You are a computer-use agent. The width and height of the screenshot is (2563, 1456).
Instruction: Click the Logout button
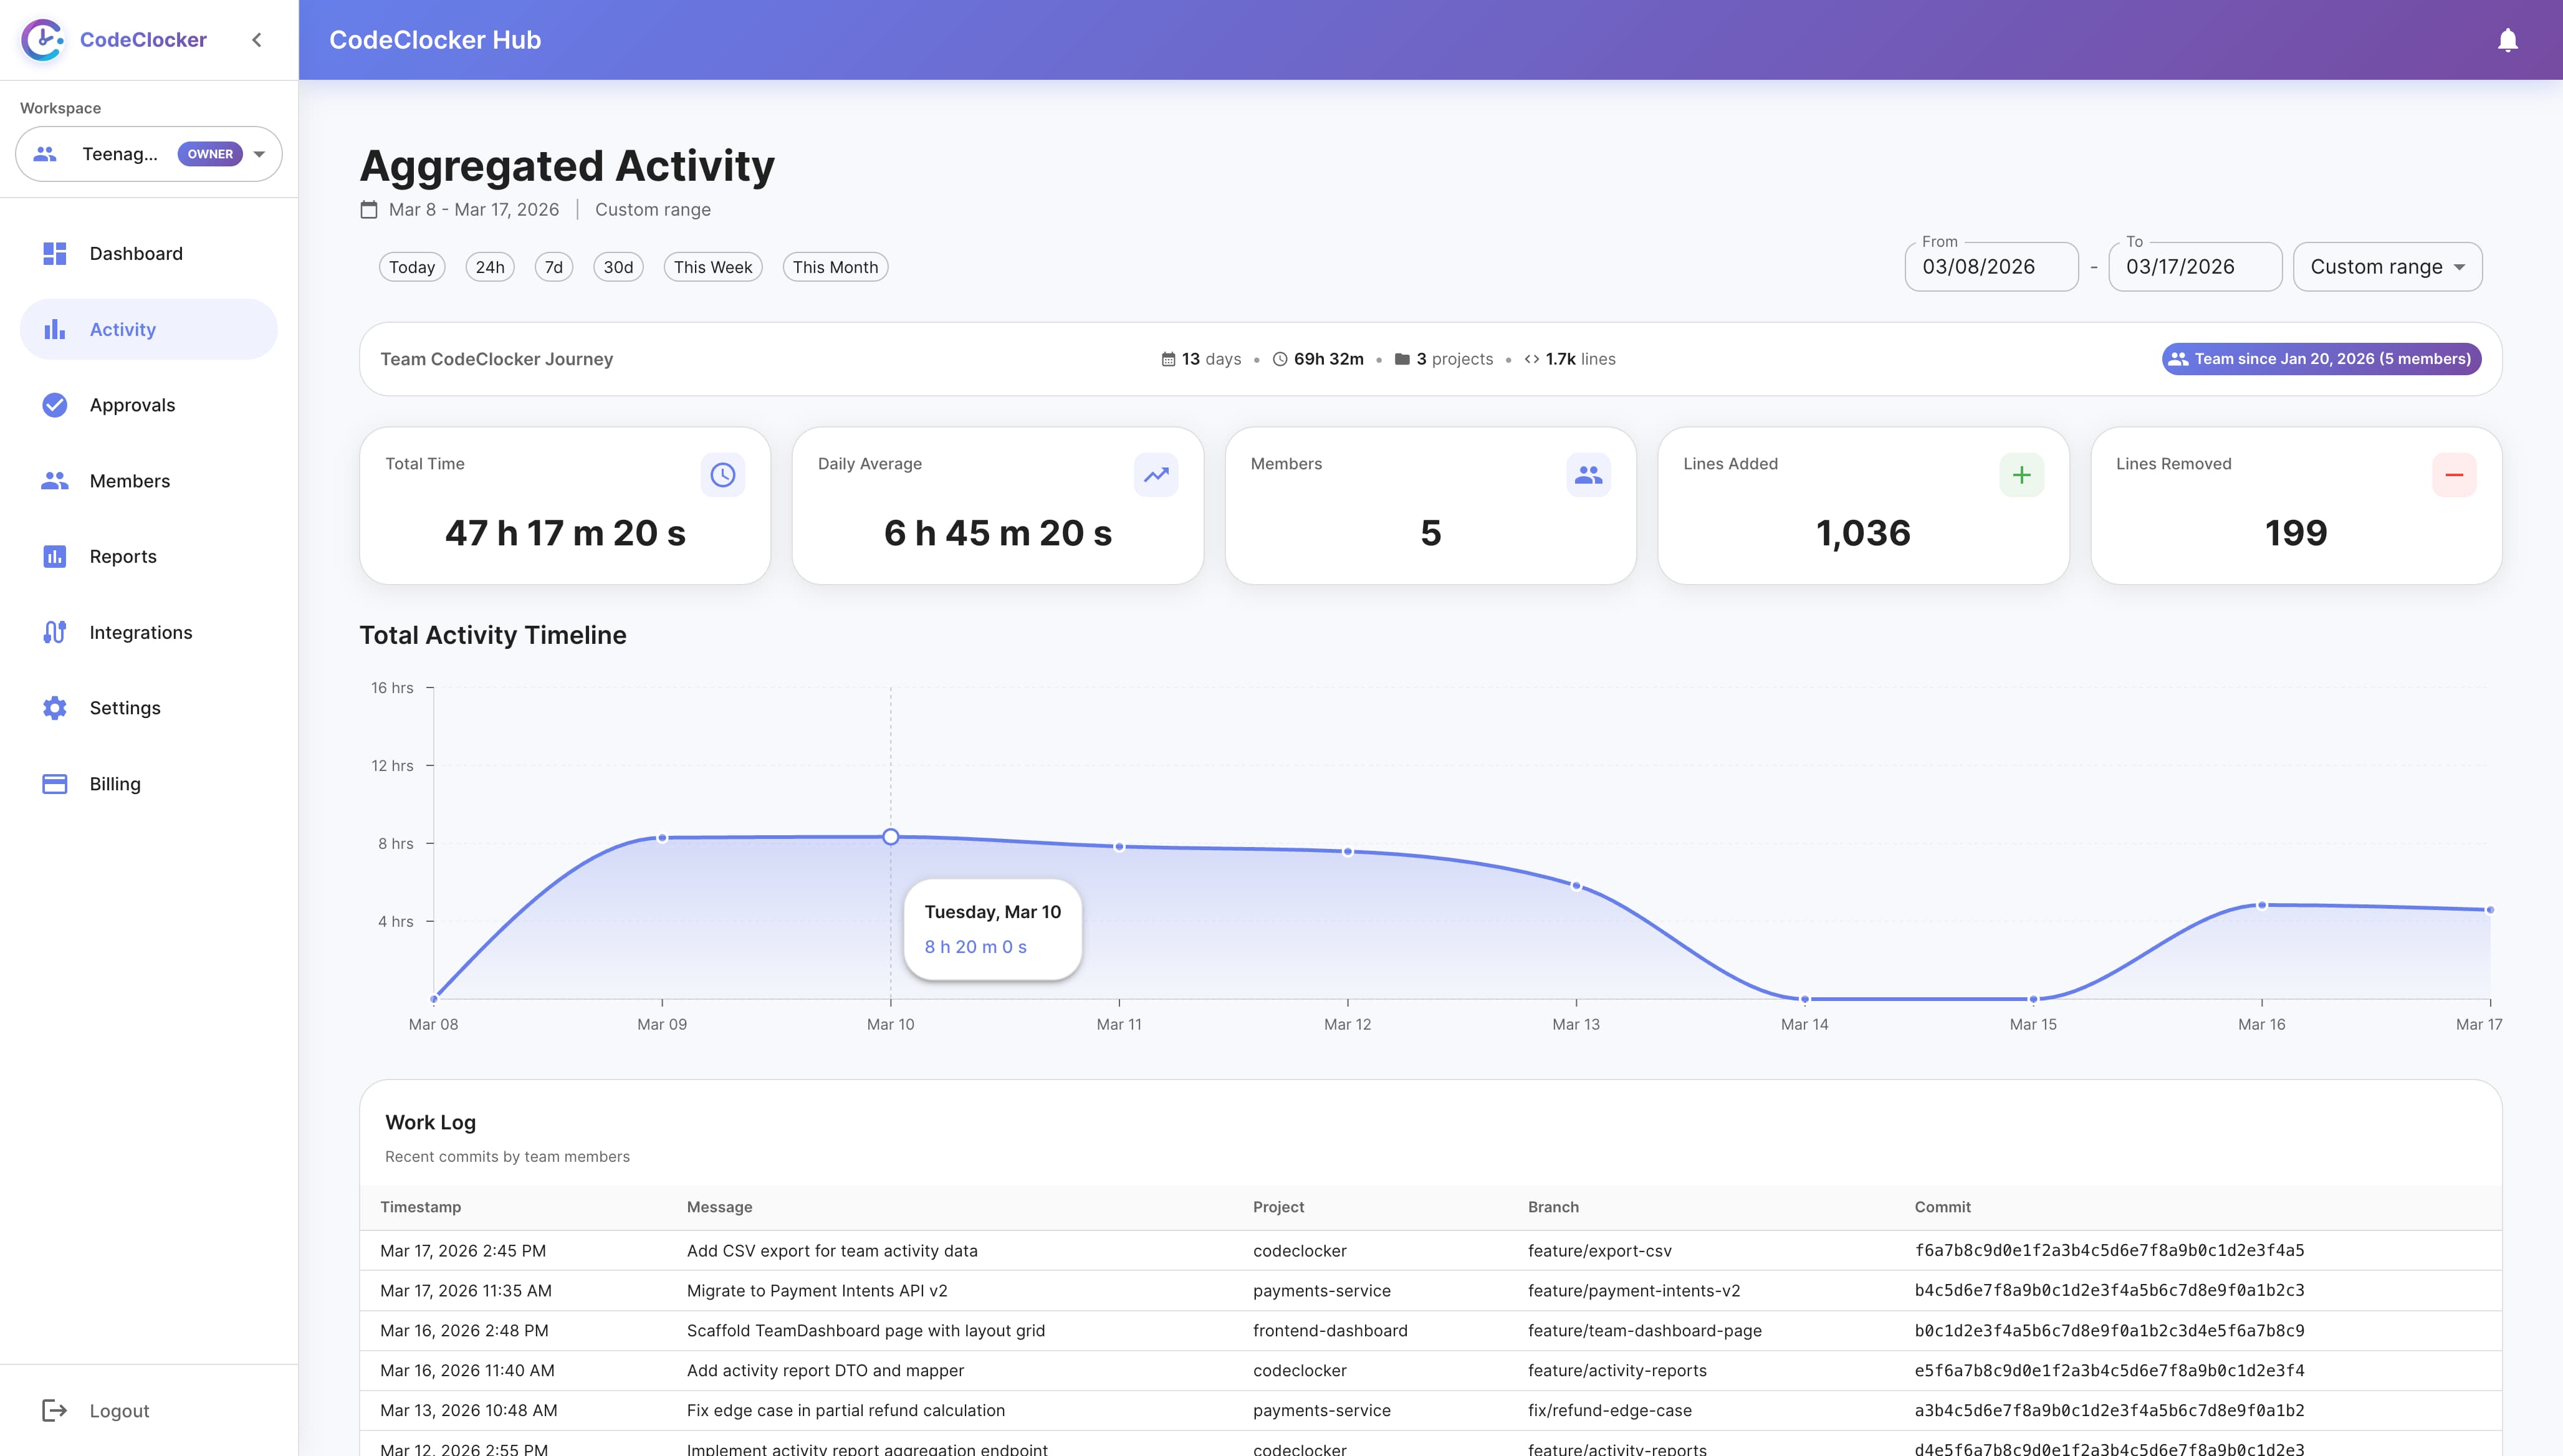click(119, 1410)
